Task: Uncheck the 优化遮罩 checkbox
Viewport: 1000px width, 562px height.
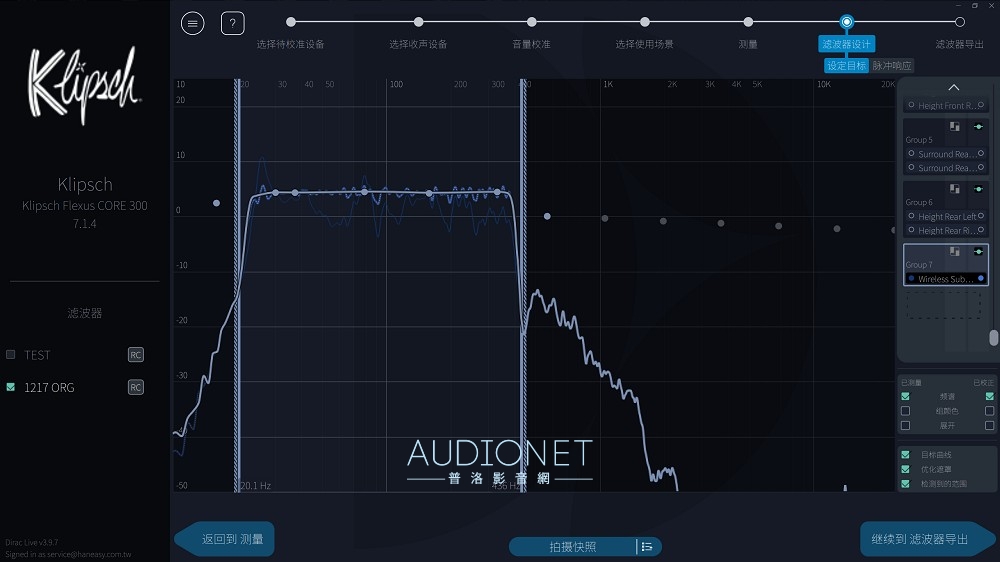Action: point(906,469)
